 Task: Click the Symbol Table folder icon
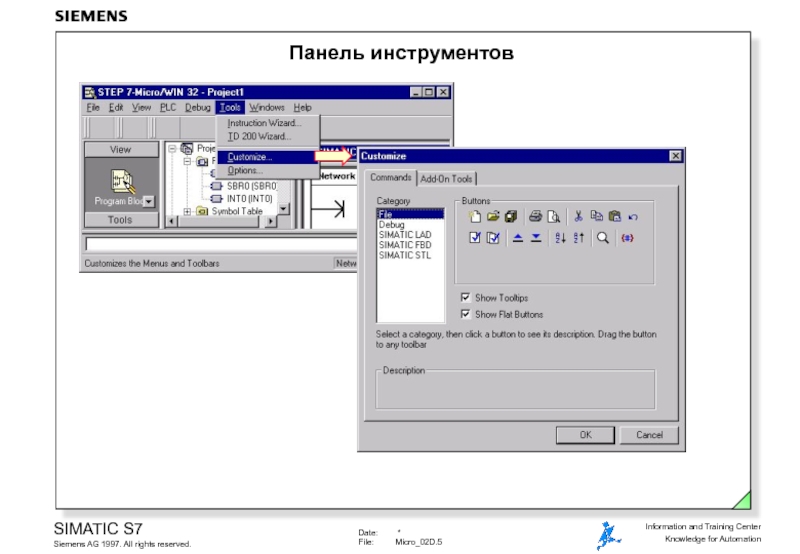tap(202, 211)
